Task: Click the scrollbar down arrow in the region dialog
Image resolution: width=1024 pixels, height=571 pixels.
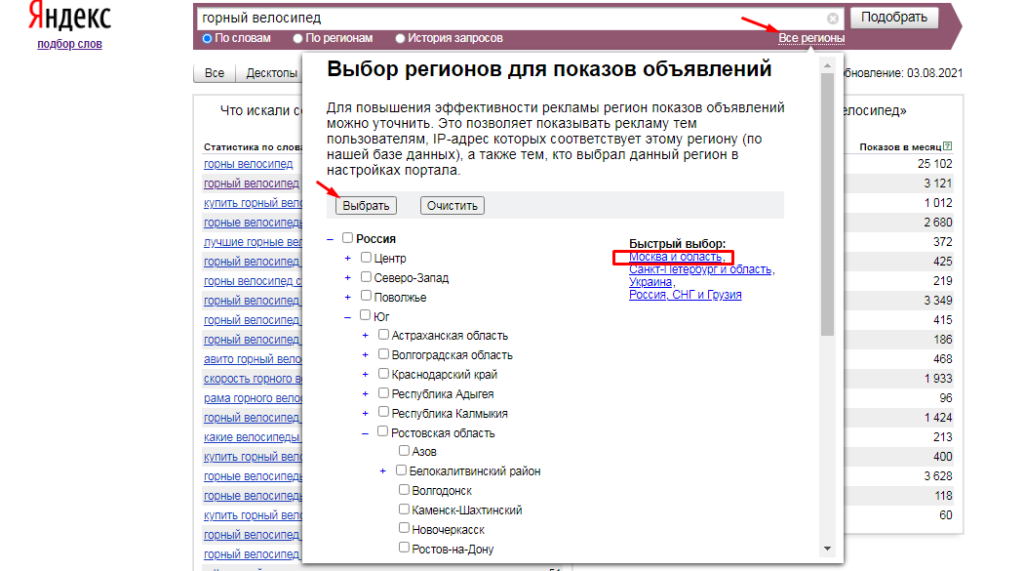Action: (827, 549)
